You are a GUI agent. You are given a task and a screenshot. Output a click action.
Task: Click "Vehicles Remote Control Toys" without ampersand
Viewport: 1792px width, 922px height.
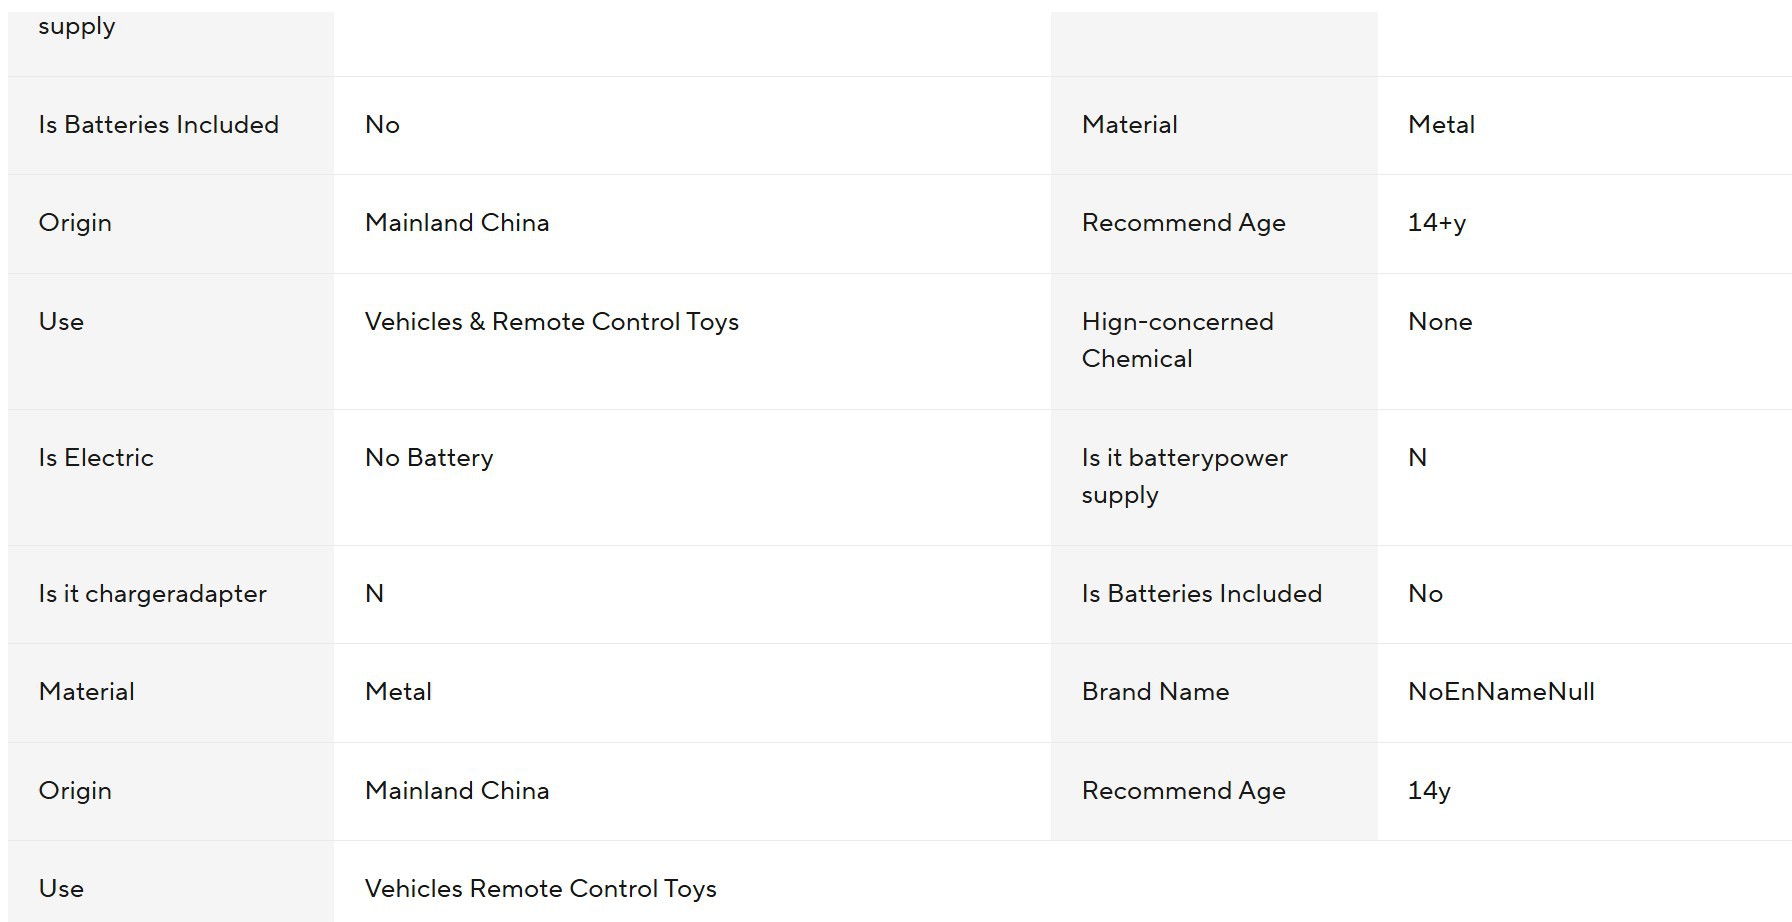point(540,889)
